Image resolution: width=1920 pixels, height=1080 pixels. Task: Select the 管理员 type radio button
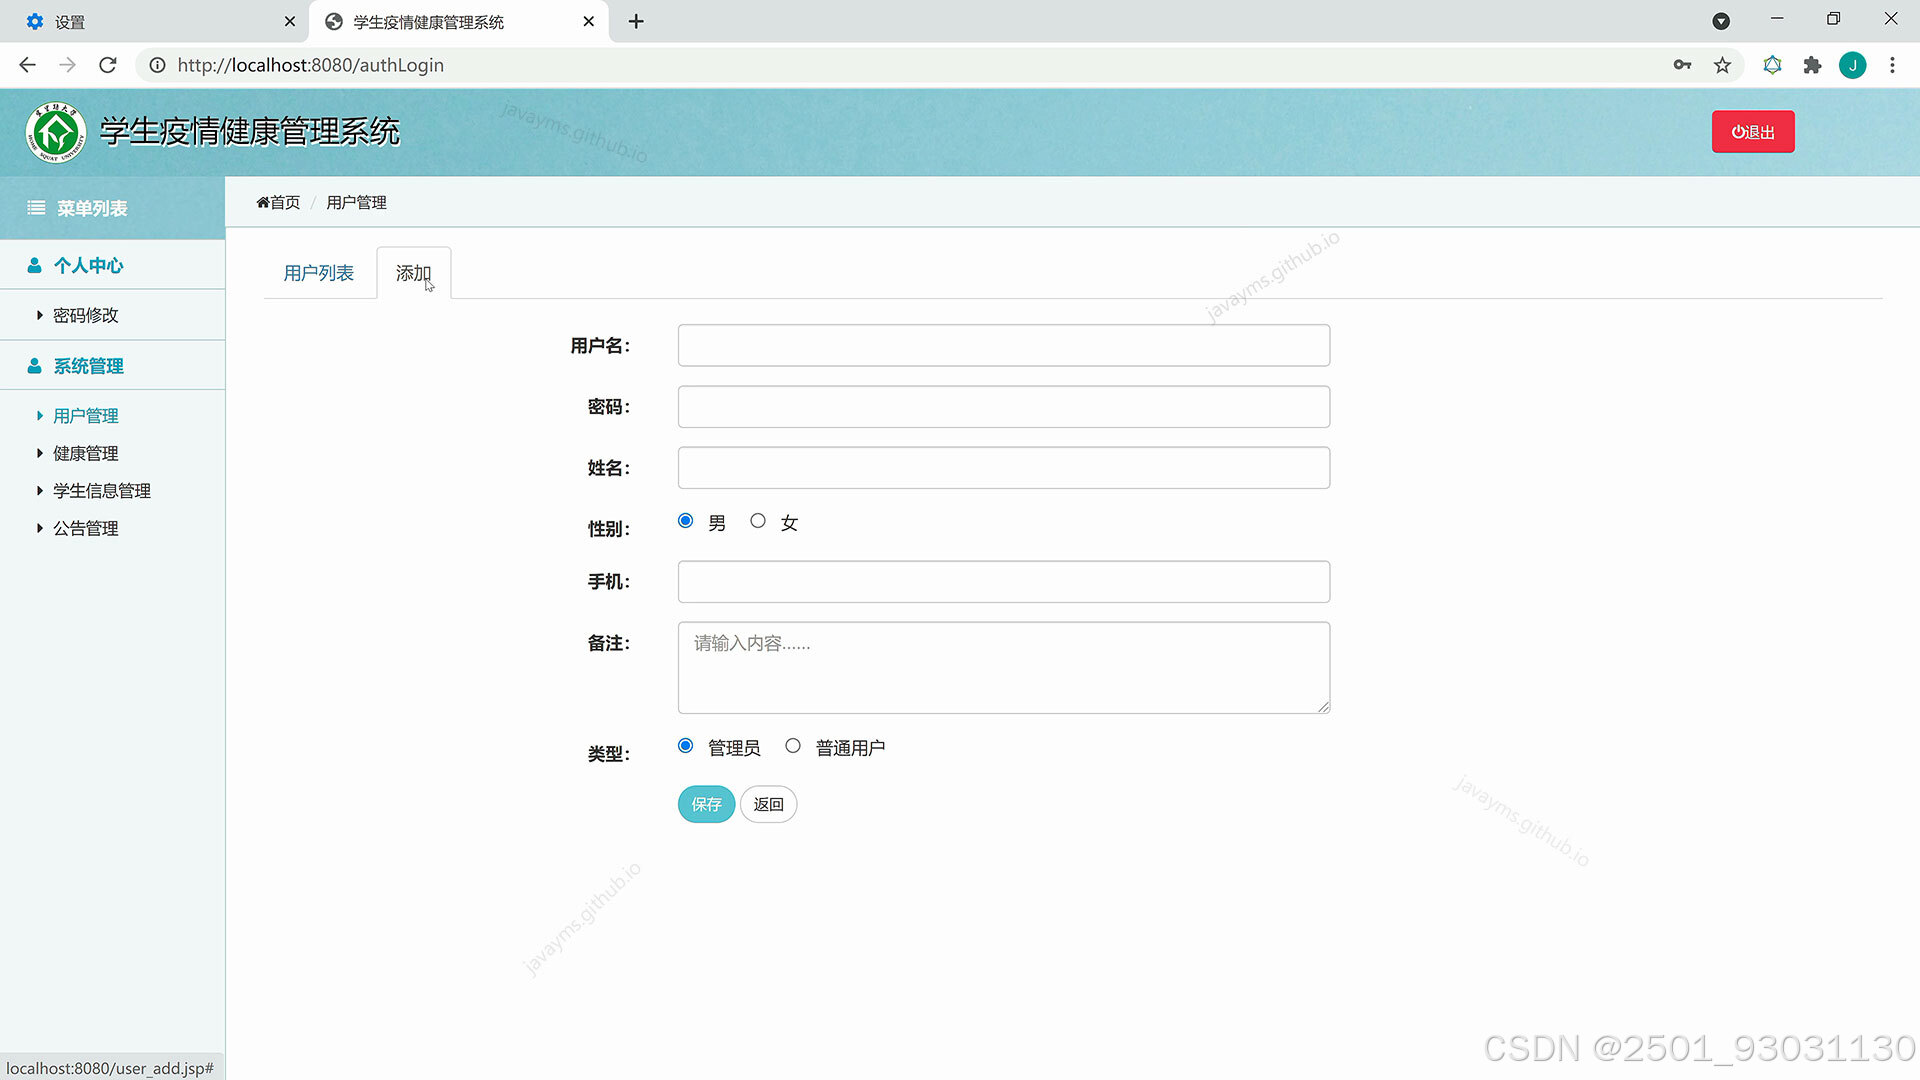coord(685,746)
